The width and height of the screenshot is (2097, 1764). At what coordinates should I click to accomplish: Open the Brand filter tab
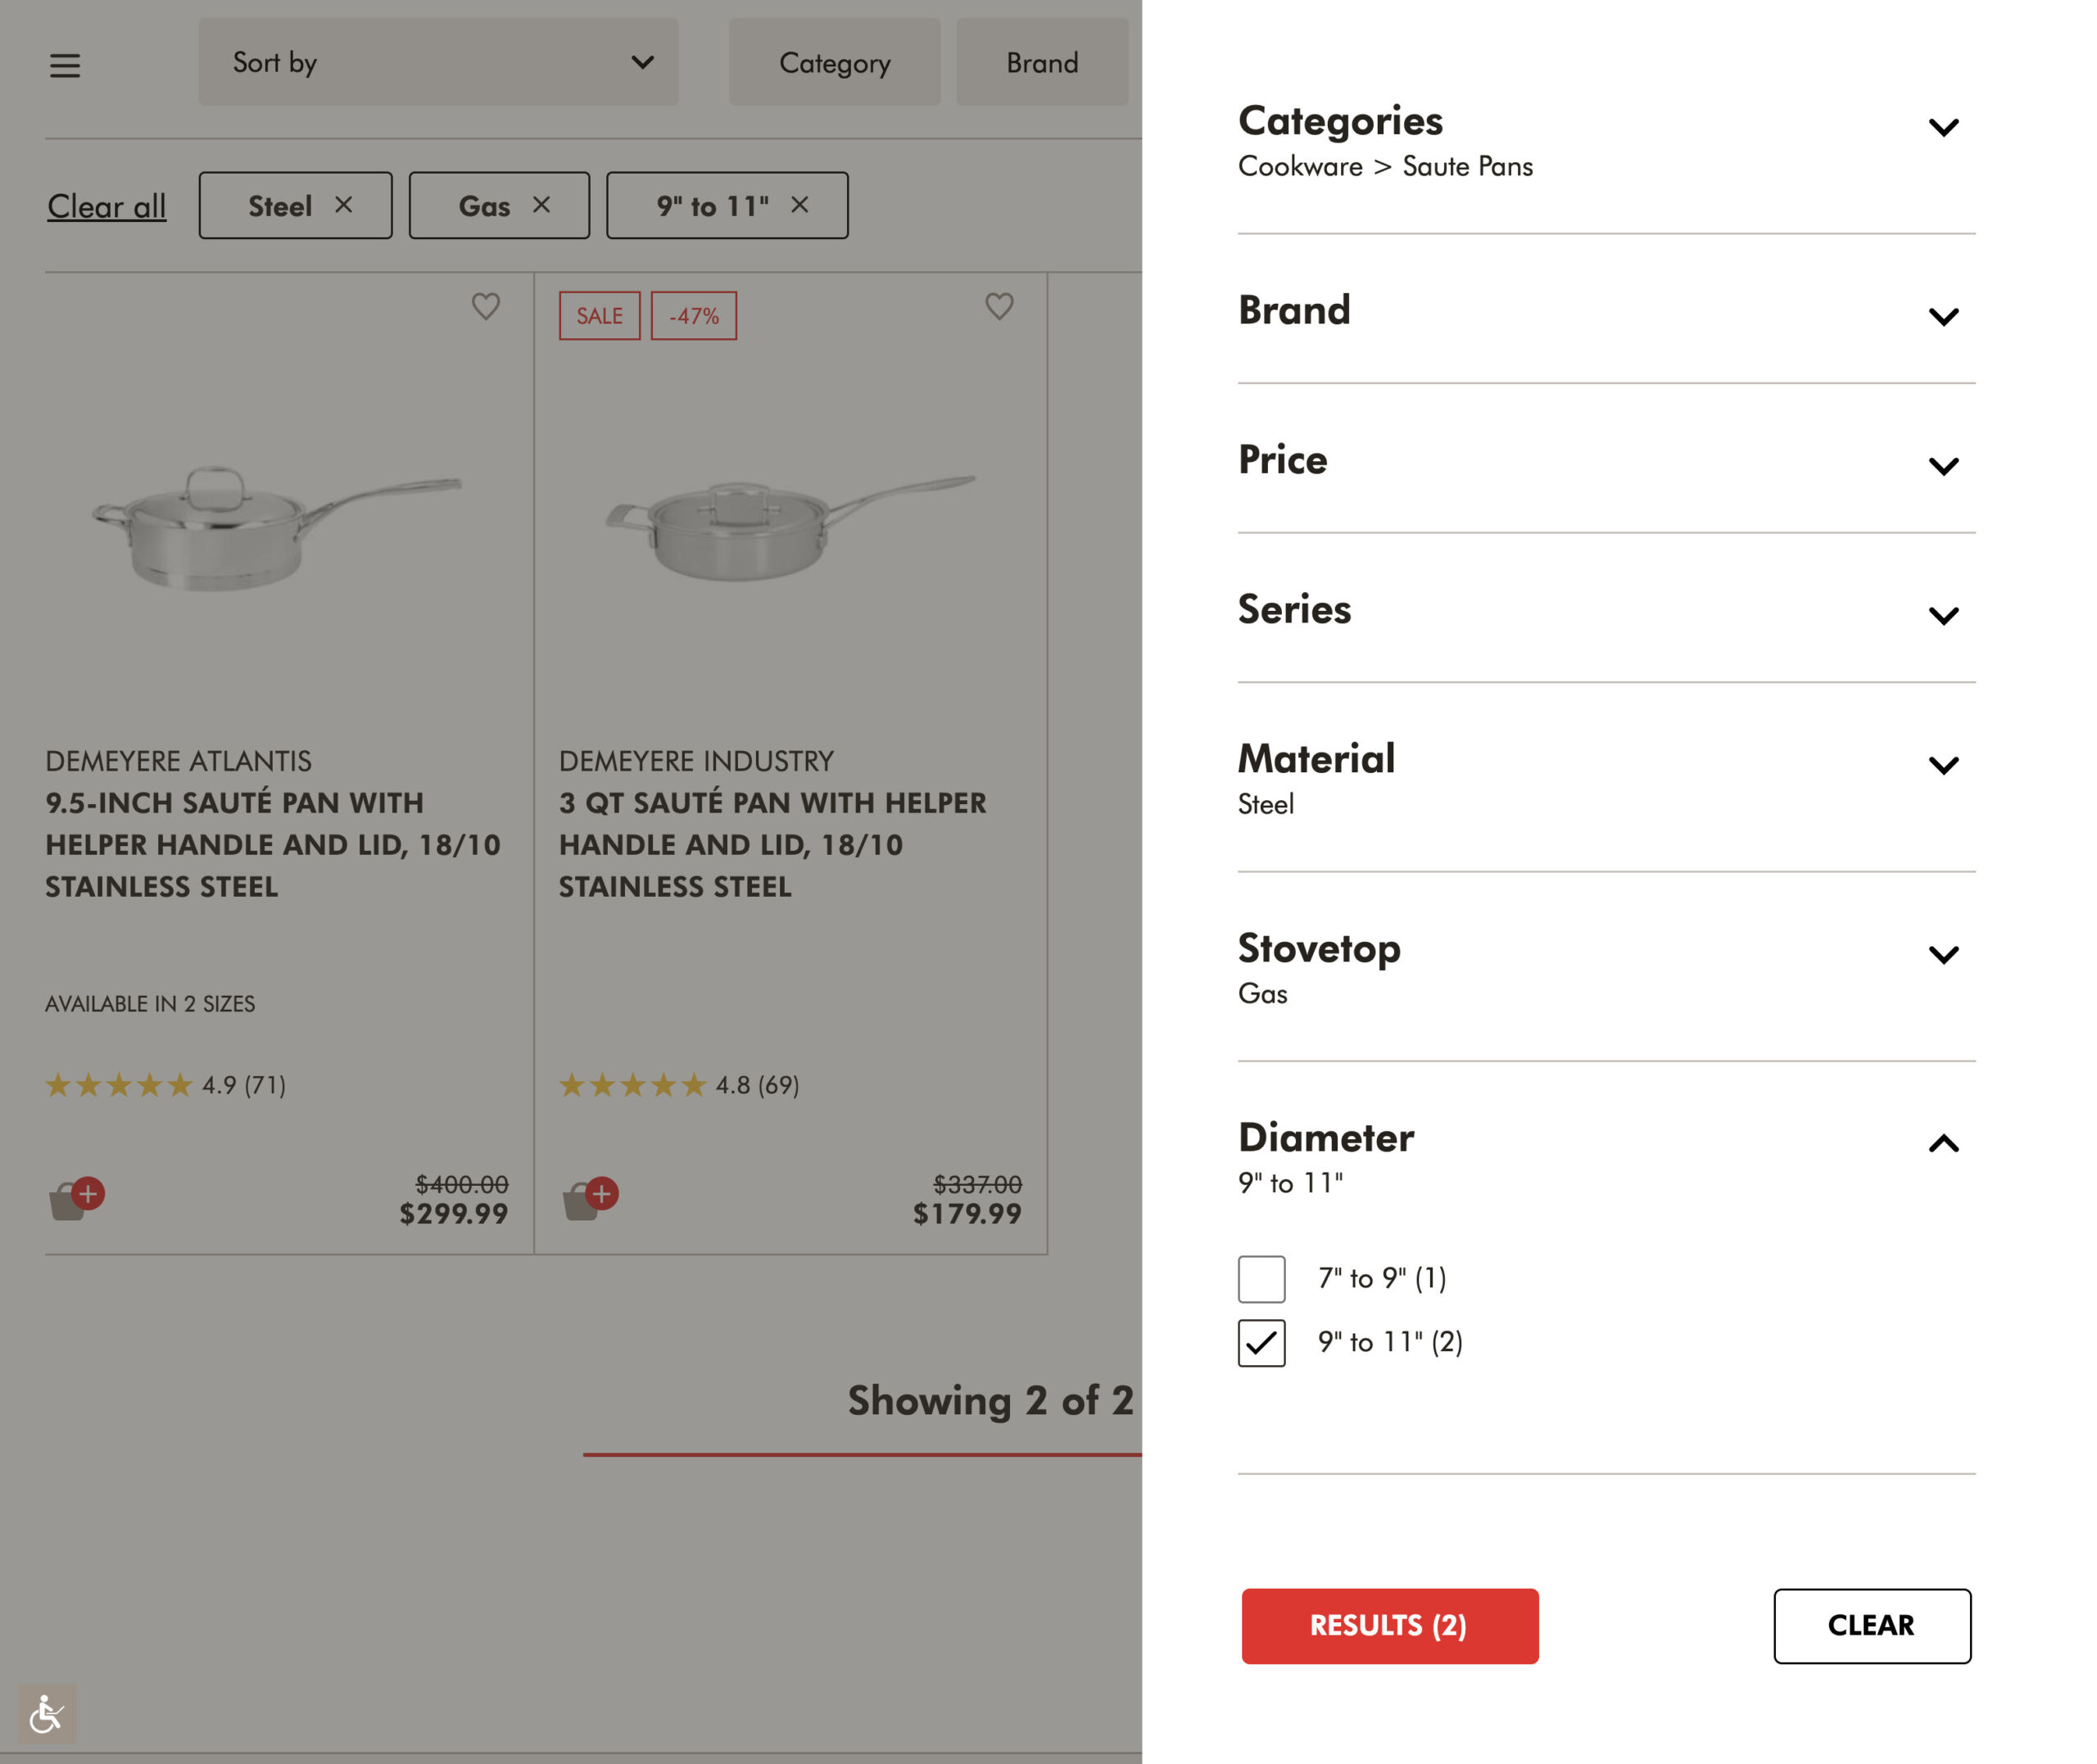(1042, 62)
